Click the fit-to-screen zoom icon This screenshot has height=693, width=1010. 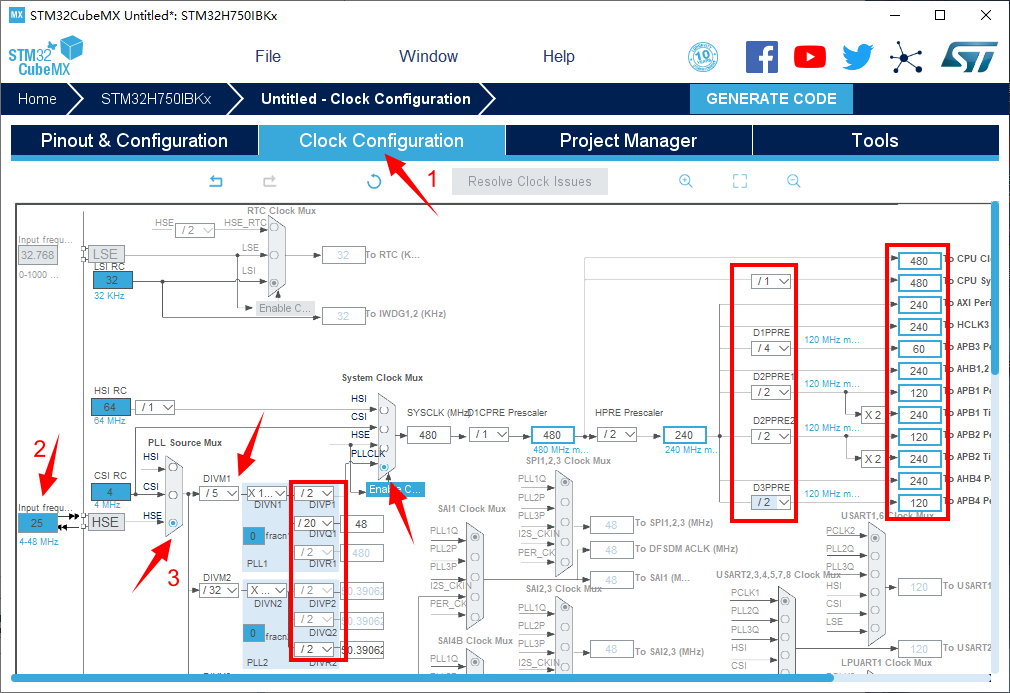740,181
